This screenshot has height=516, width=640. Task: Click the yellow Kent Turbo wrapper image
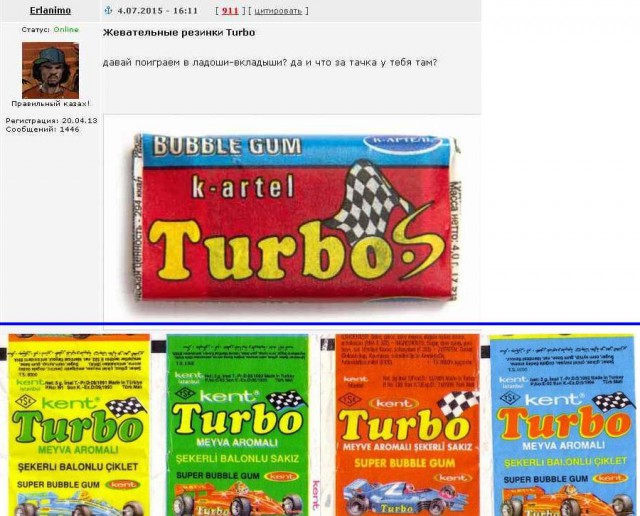coord(78,425)
